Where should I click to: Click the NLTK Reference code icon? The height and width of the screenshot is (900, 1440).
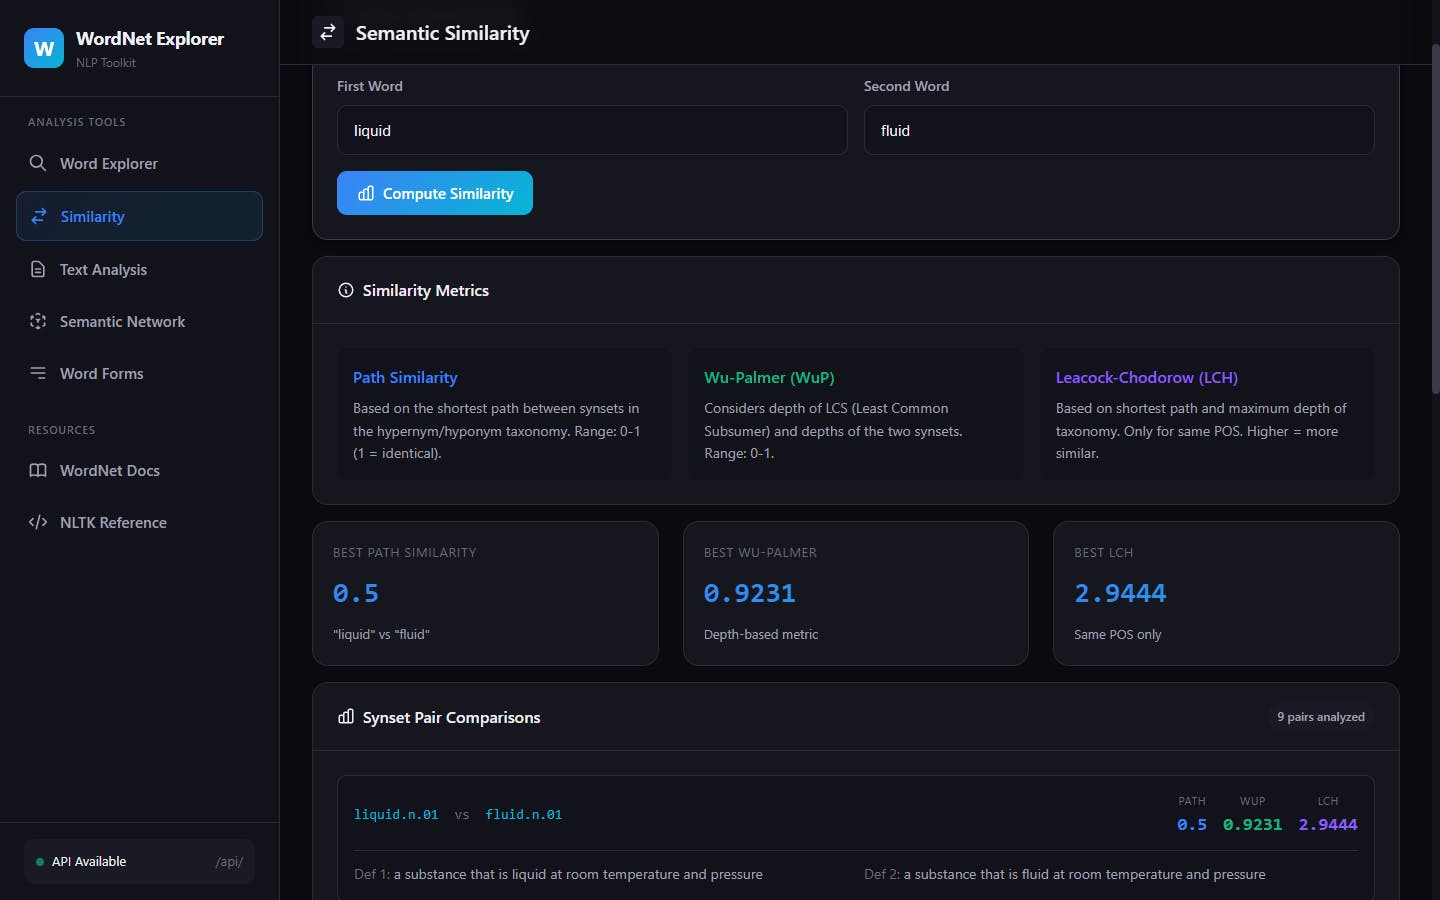point(38,522)
